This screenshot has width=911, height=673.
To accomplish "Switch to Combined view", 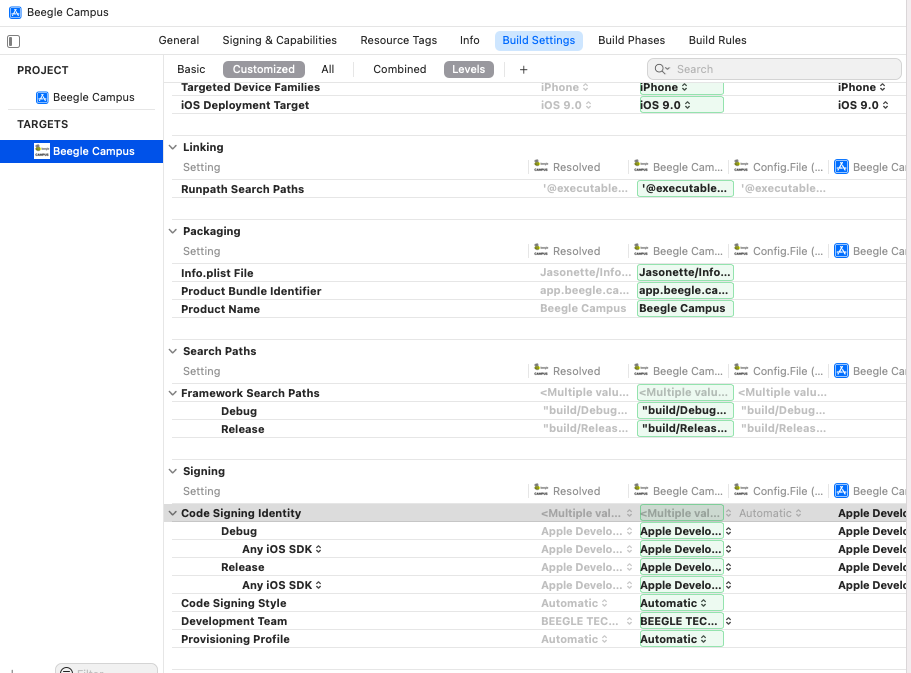I will coord(399,69).
